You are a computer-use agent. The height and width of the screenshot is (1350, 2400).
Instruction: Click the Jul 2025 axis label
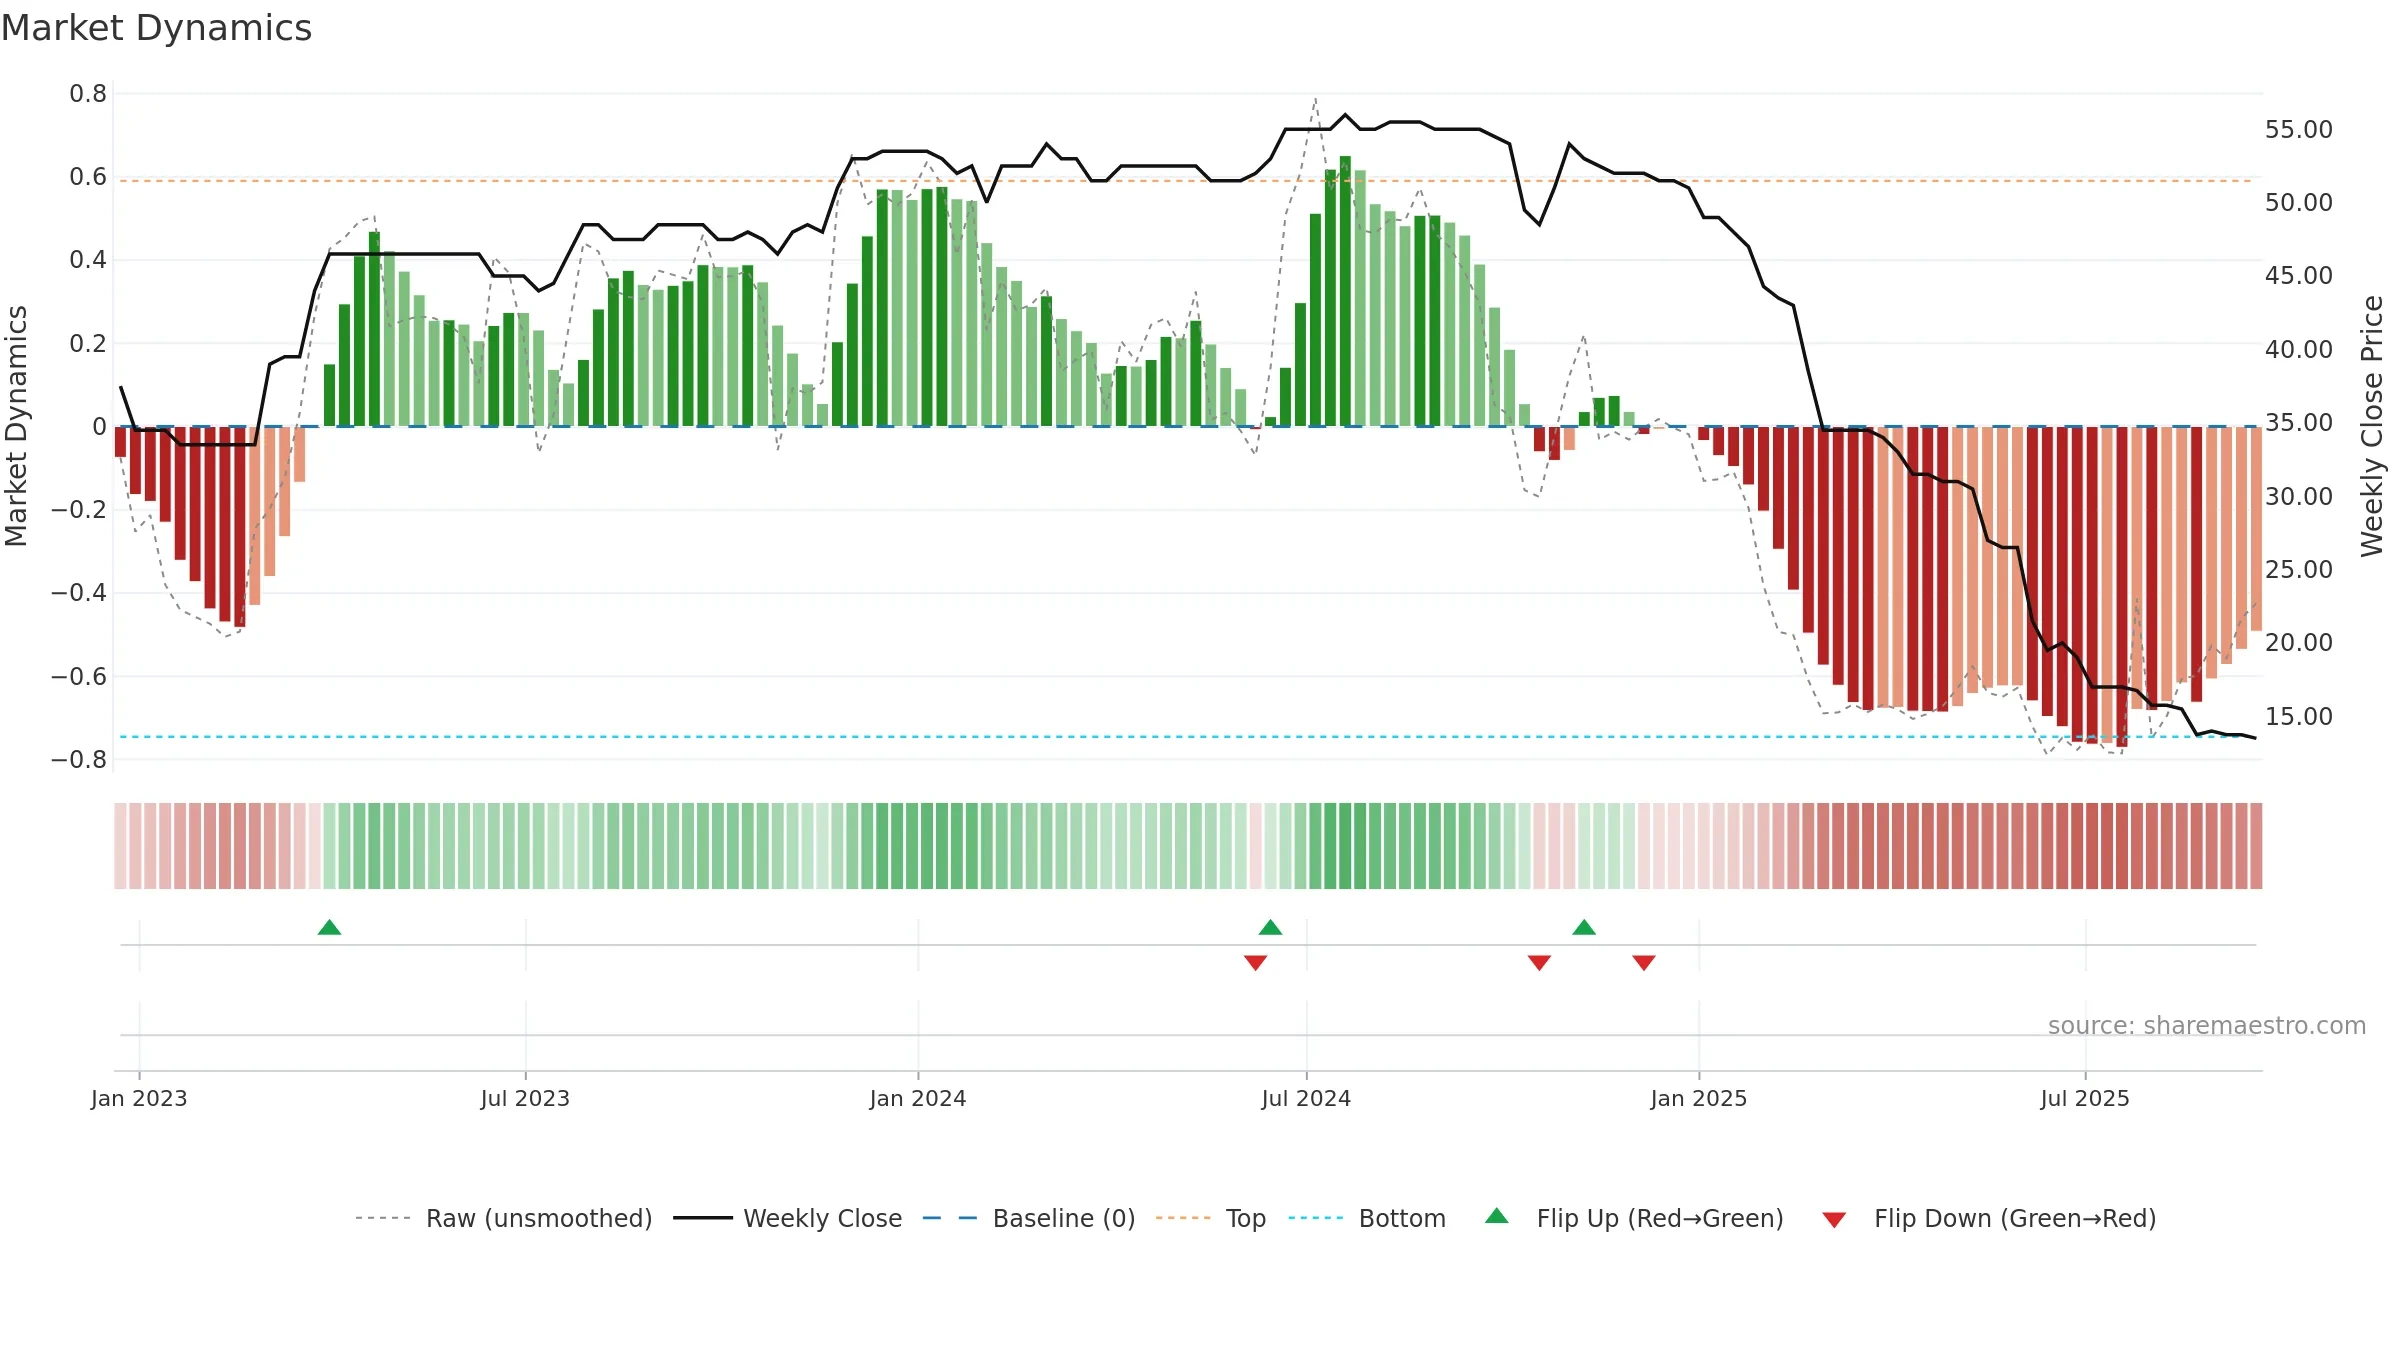(2085, 1098)
